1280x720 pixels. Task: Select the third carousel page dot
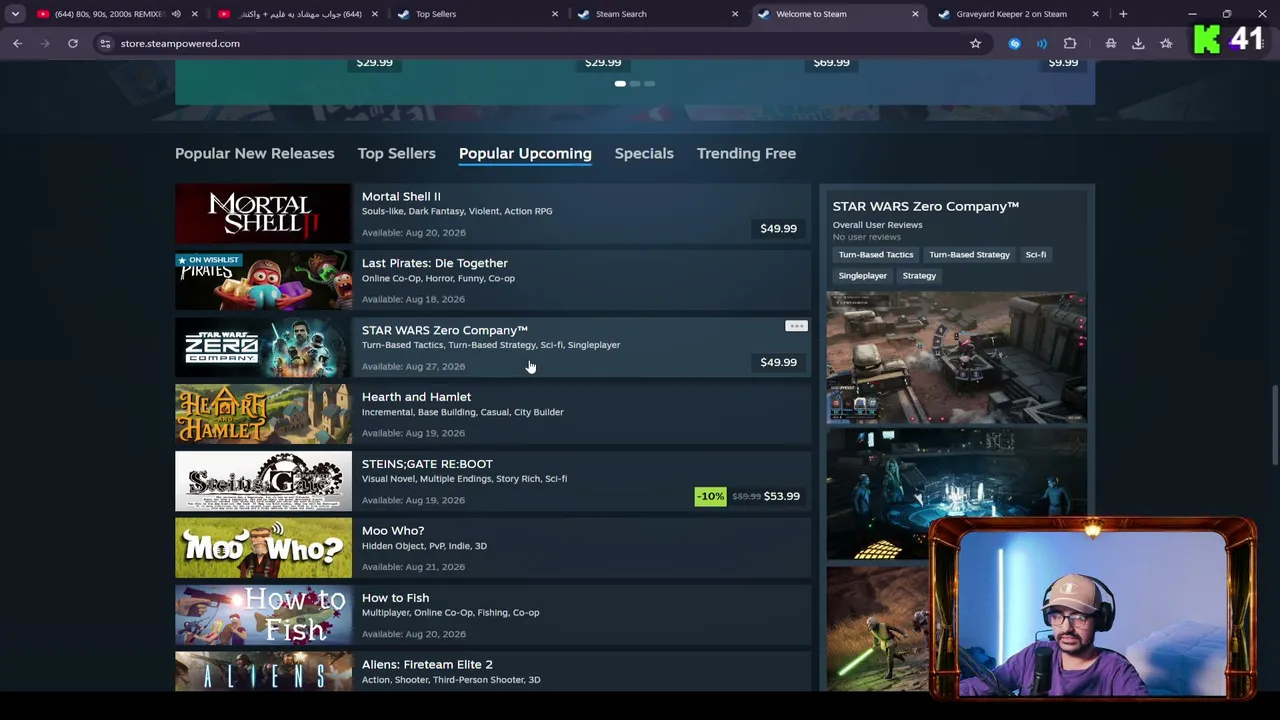pos(649,84)
